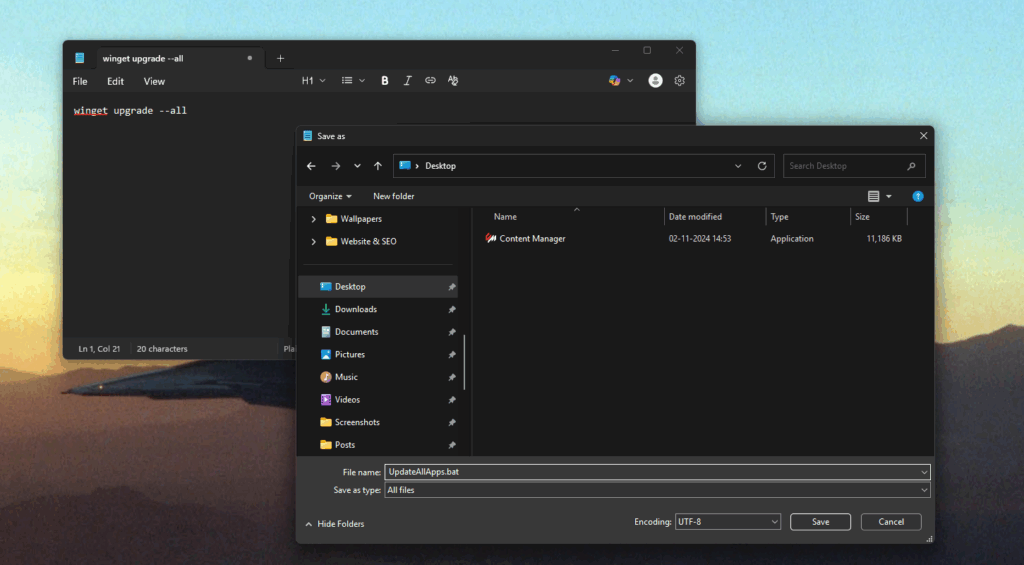1024x565 pixels.
Task: Expand the Wallpapers folder tree node
Action: pyautogui.click(x=314, y=219)
